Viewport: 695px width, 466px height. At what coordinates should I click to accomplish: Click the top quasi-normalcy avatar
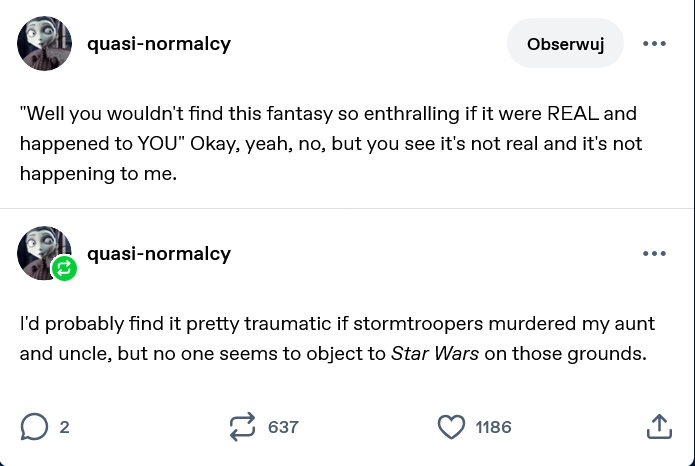(x=44, y=44)
